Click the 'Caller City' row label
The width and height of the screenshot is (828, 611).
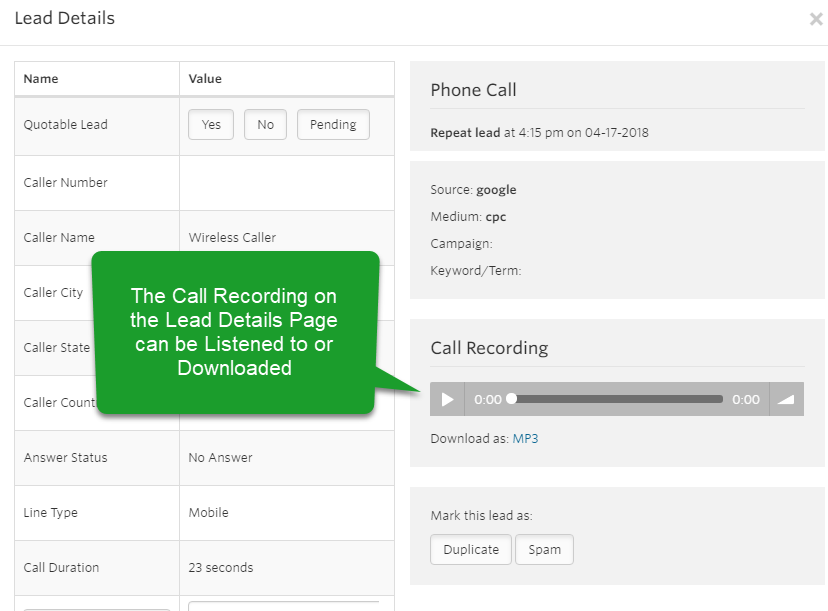tap(53, 293)
